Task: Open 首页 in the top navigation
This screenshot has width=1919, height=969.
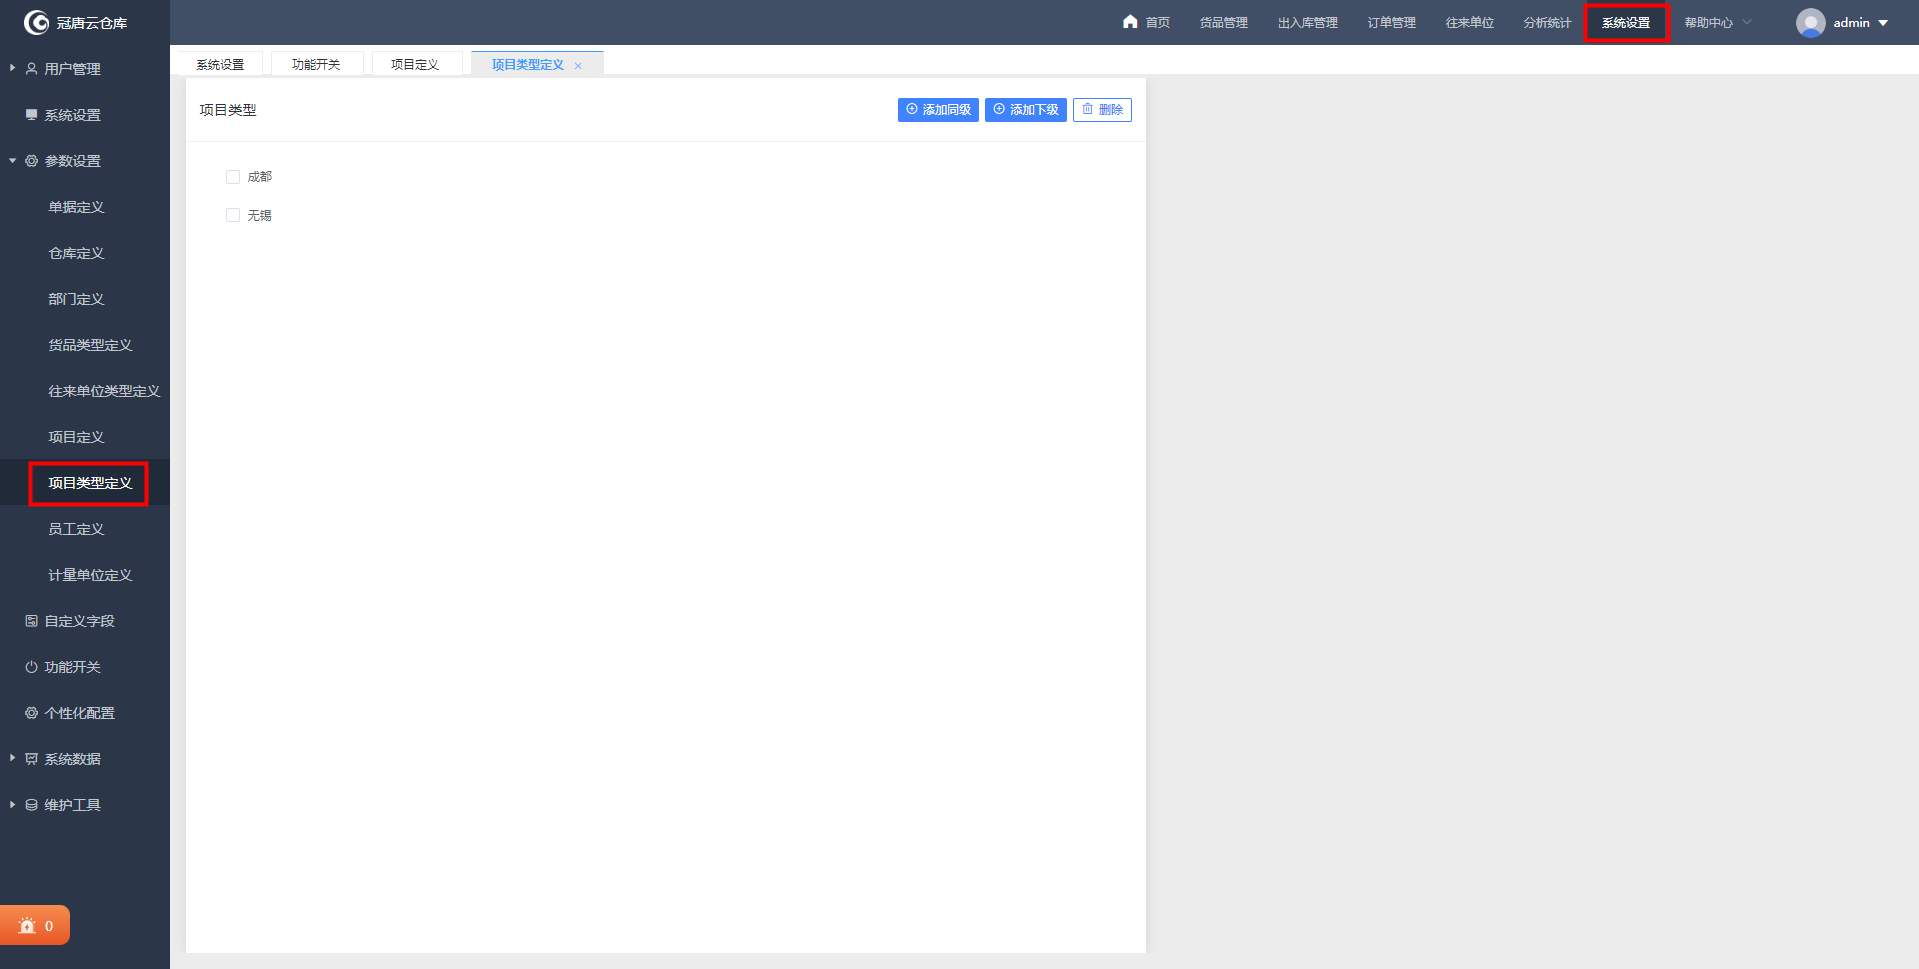Action: point(1157,22)
